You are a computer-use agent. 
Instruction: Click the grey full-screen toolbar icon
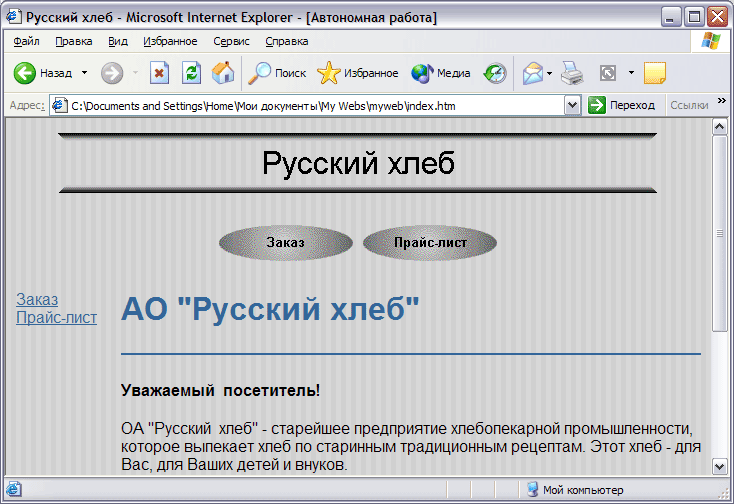coord(608,73)
